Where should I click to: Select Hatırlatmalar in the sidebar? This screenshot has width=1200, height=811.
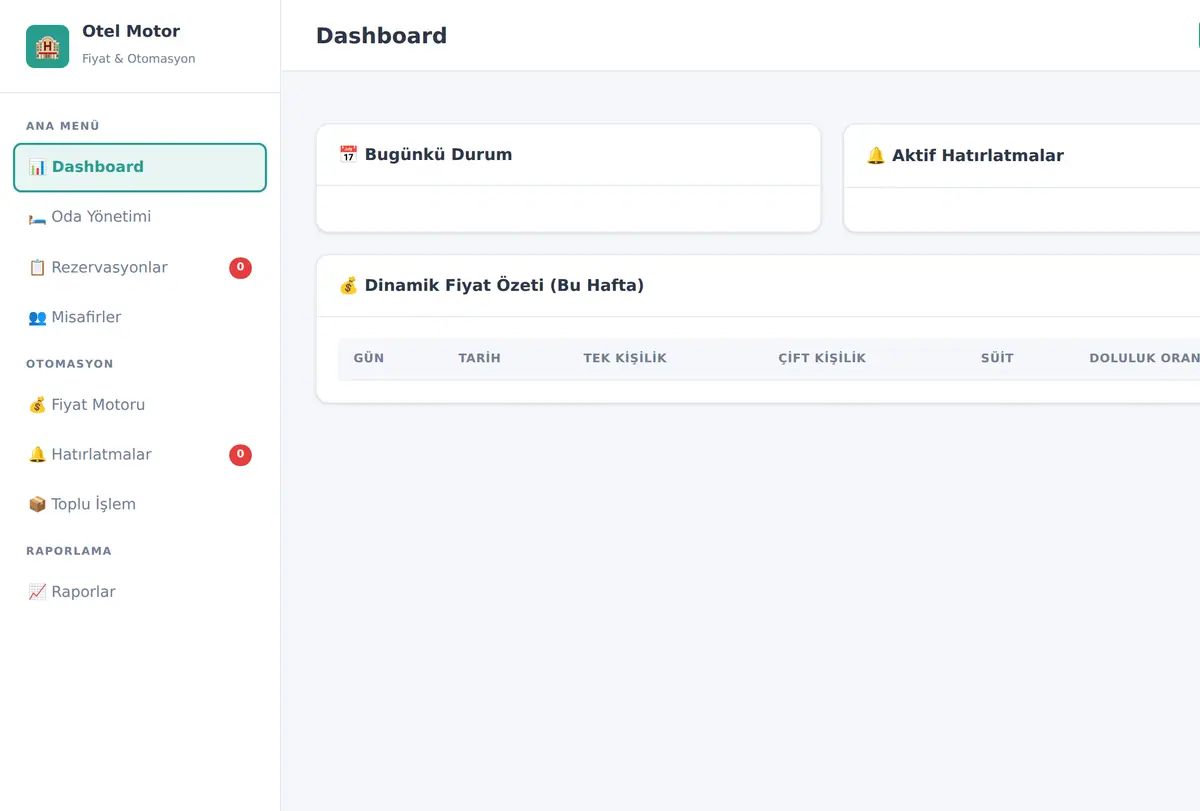click(140, 455)
